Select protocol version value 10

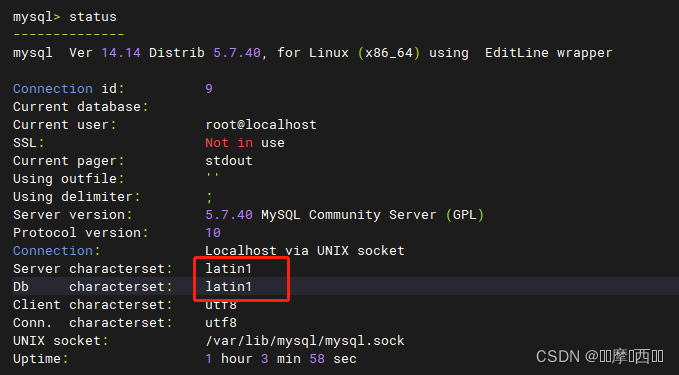tap(213, 233)
